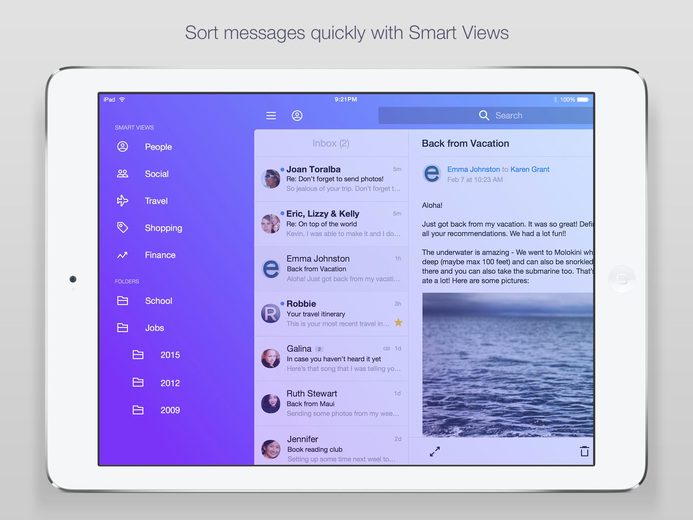The image size is (693, 520).
Task: Open the 2015 subfolder icon
Action: point(138,355)
